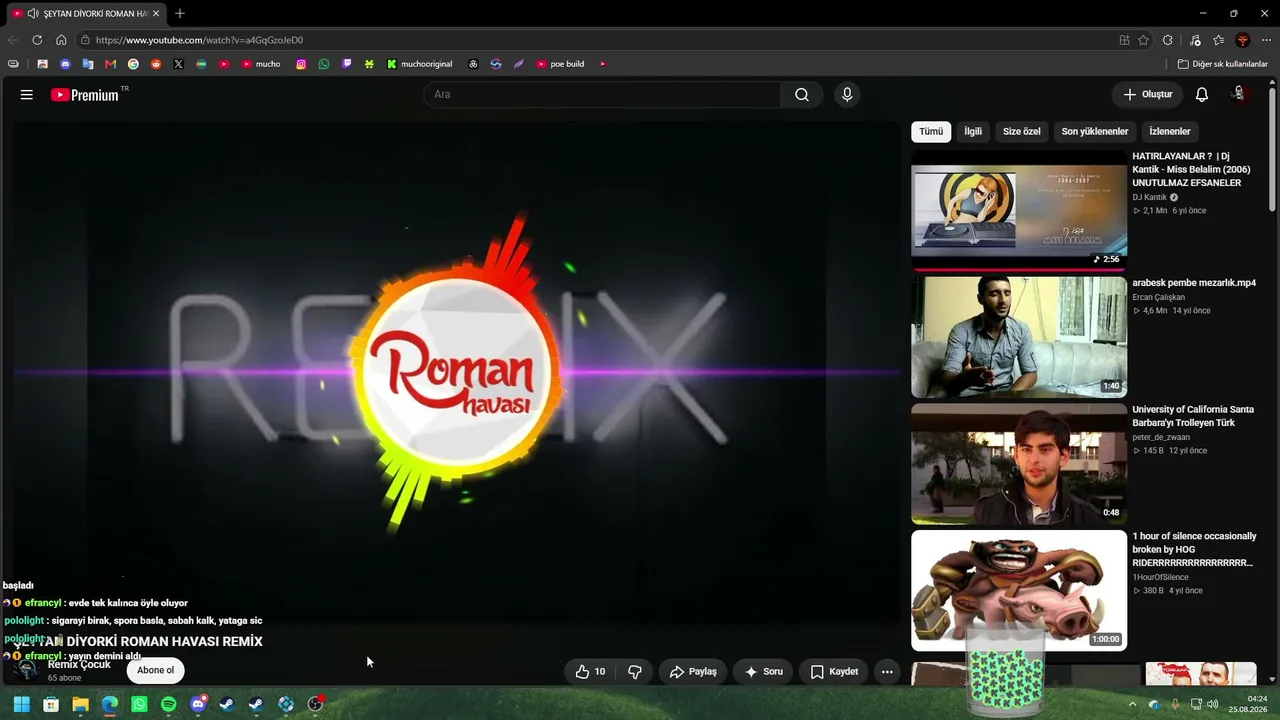
Task: Open more actions ellipsis under the video
Action: (x=887, y=672)
